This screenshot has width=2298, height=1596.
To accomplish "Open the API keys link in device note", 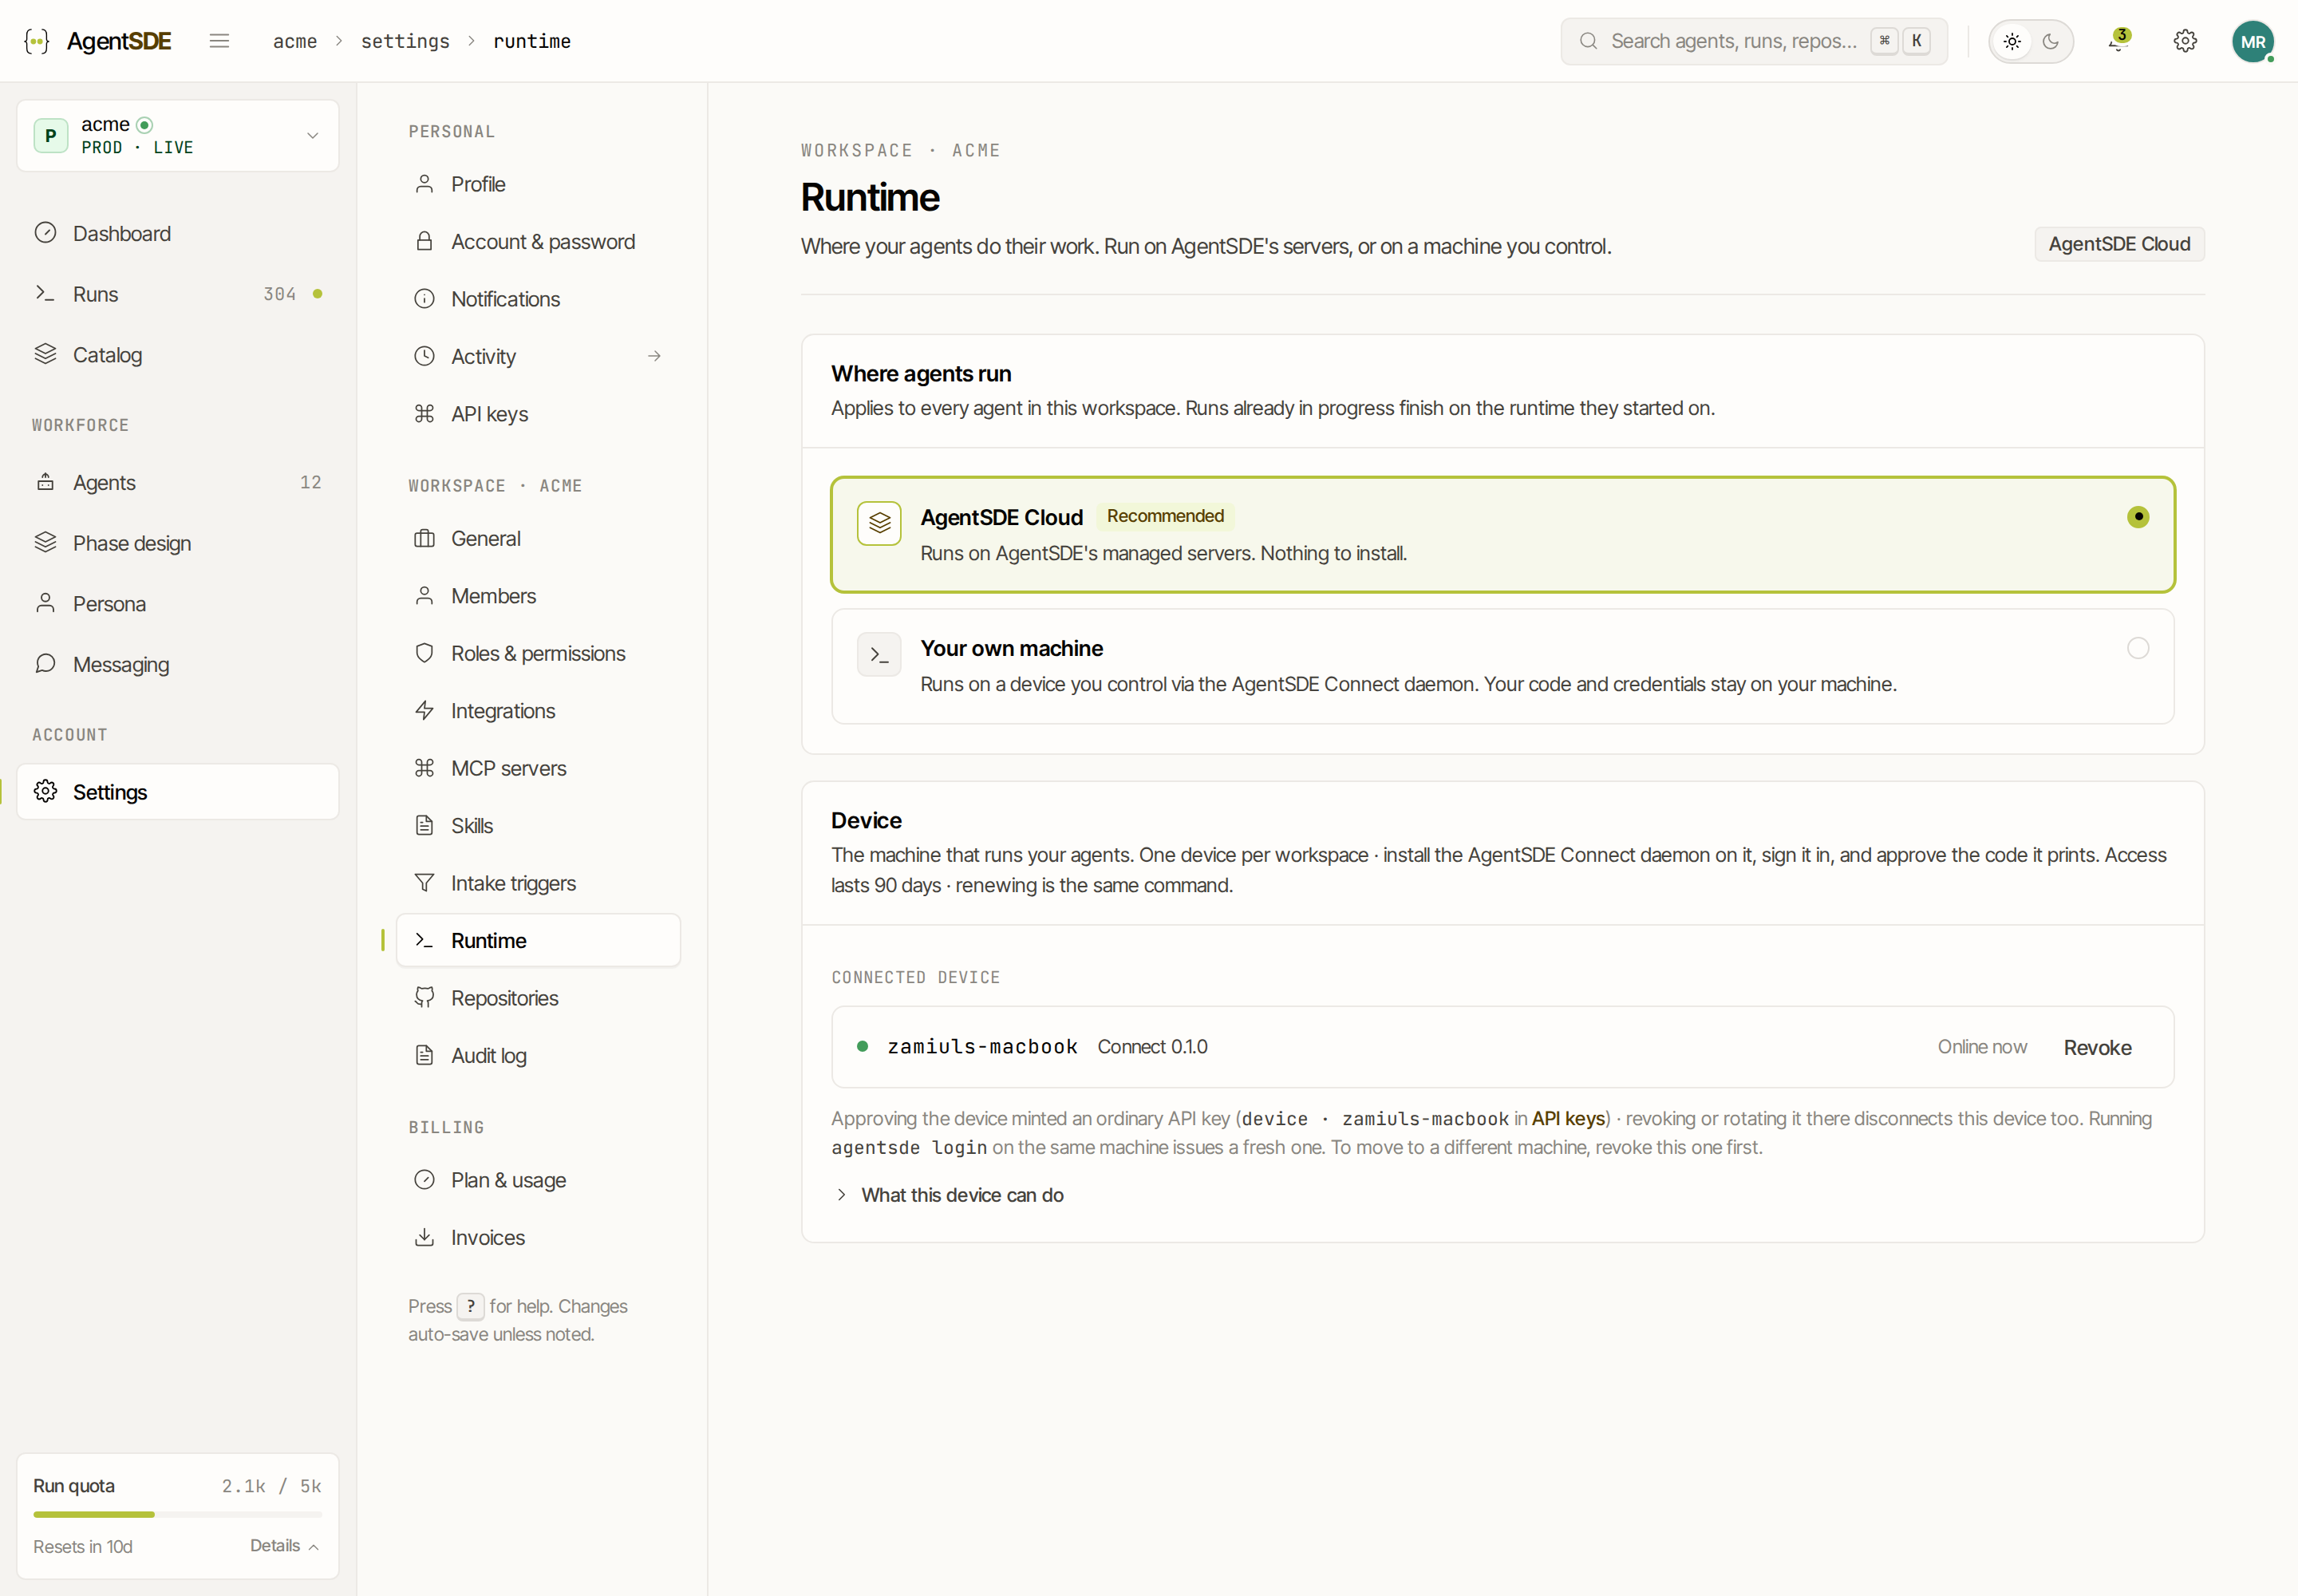I will coord(1568,1118).
